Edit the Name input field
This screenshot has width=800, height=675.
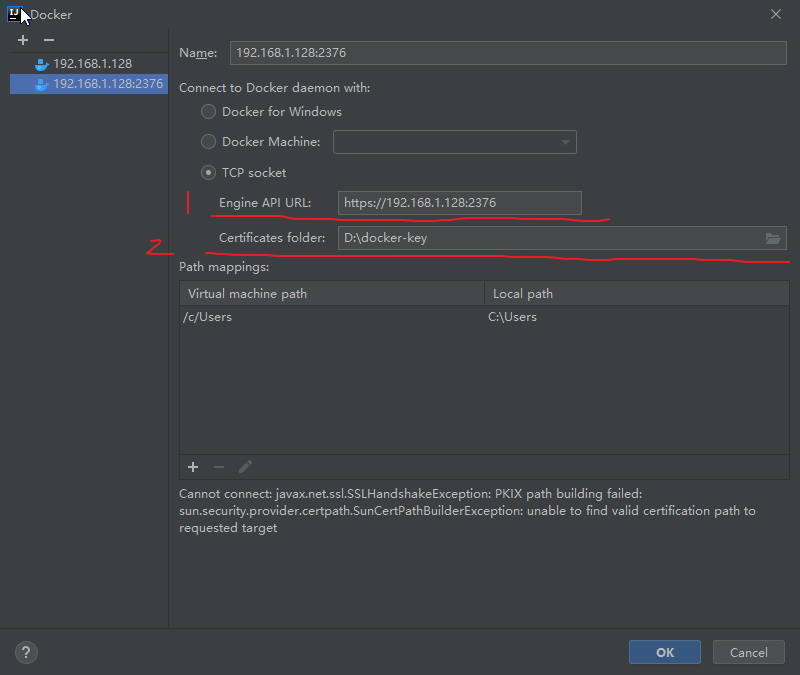click(508, 53)
